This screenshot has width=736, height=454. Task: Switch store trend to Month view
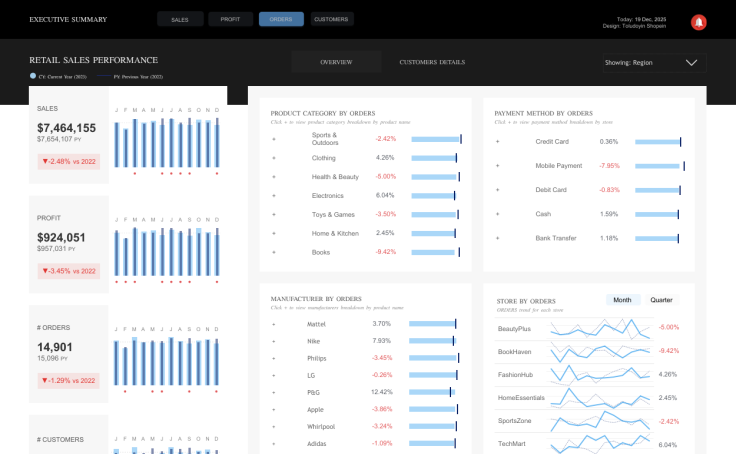pyautogui.click(x=622, y=300)
